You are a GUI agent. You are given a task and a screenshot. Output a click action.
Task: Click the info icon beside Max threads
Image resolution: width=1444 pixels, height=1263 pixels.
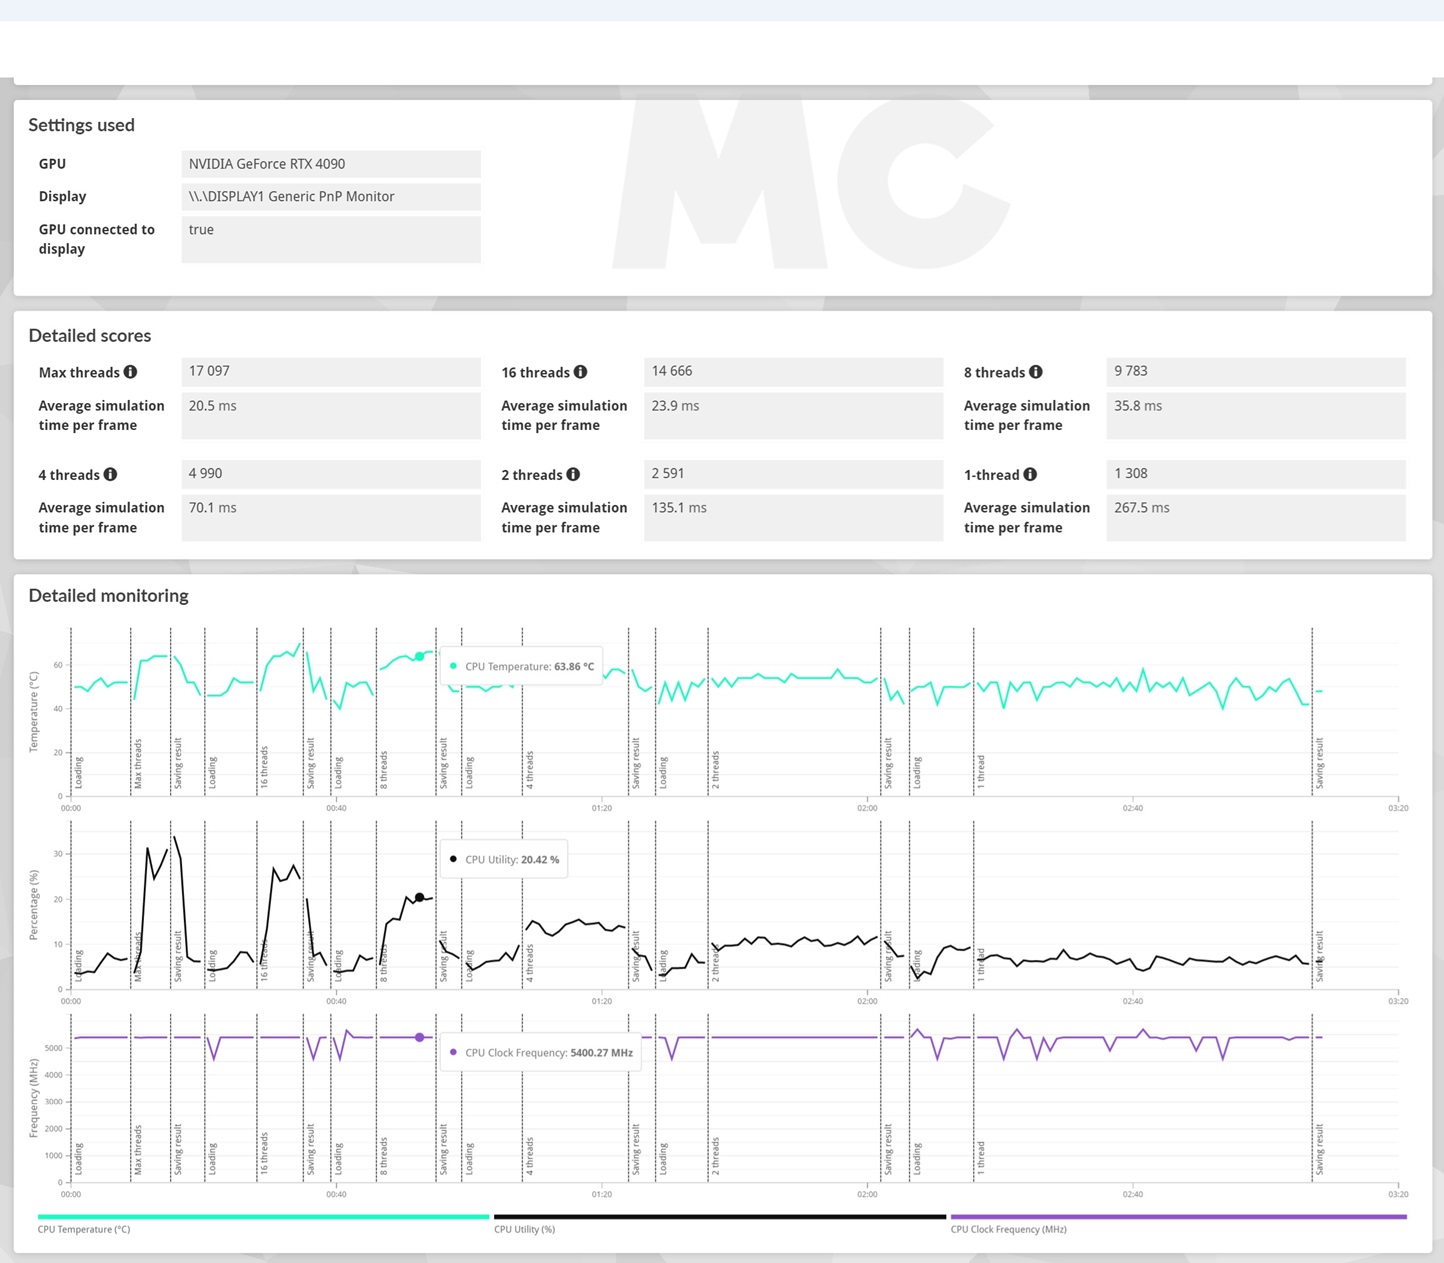[x=130, y=372]
